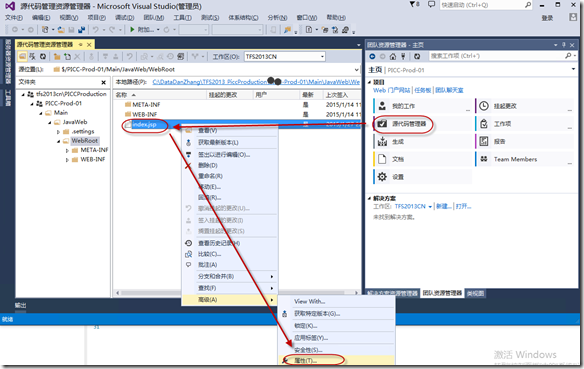Open the 团队(M) menu
584x369 pixels.
click(153, 18)
